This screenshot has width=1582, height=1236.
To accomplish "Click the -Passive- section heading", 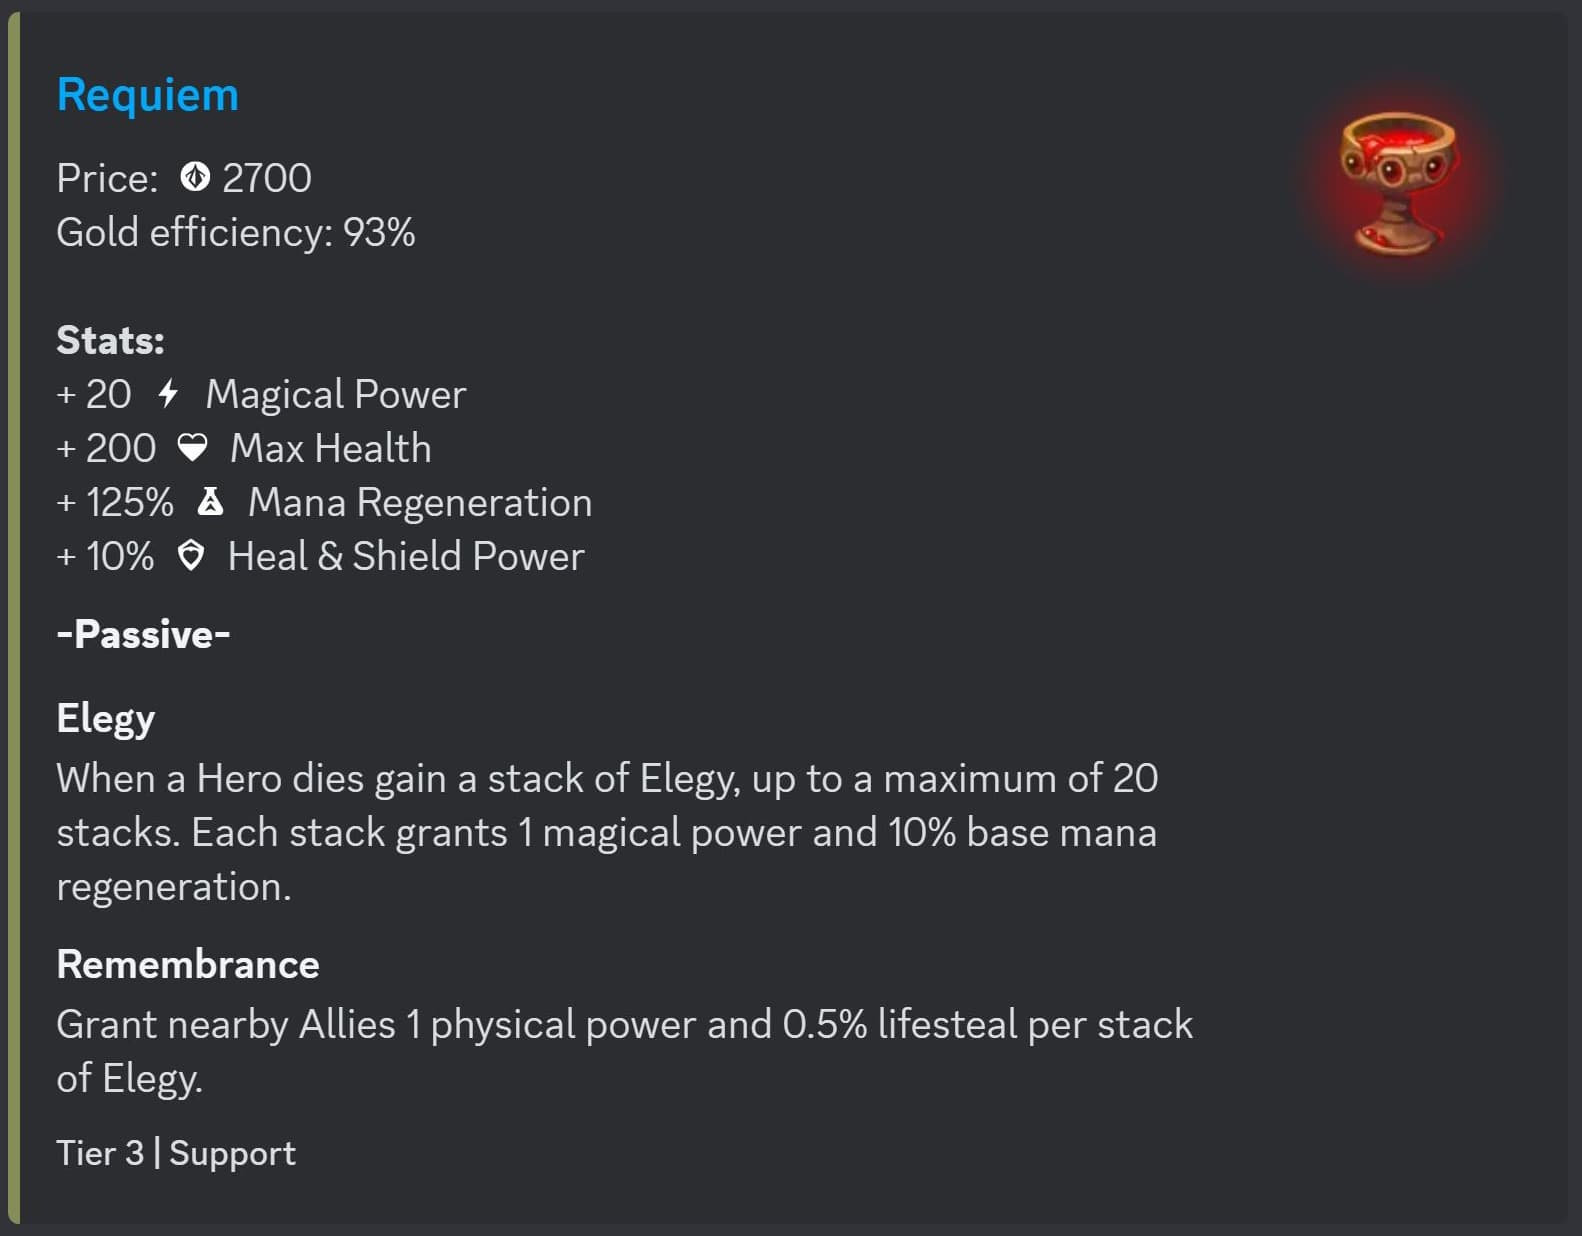I will 143,634.
